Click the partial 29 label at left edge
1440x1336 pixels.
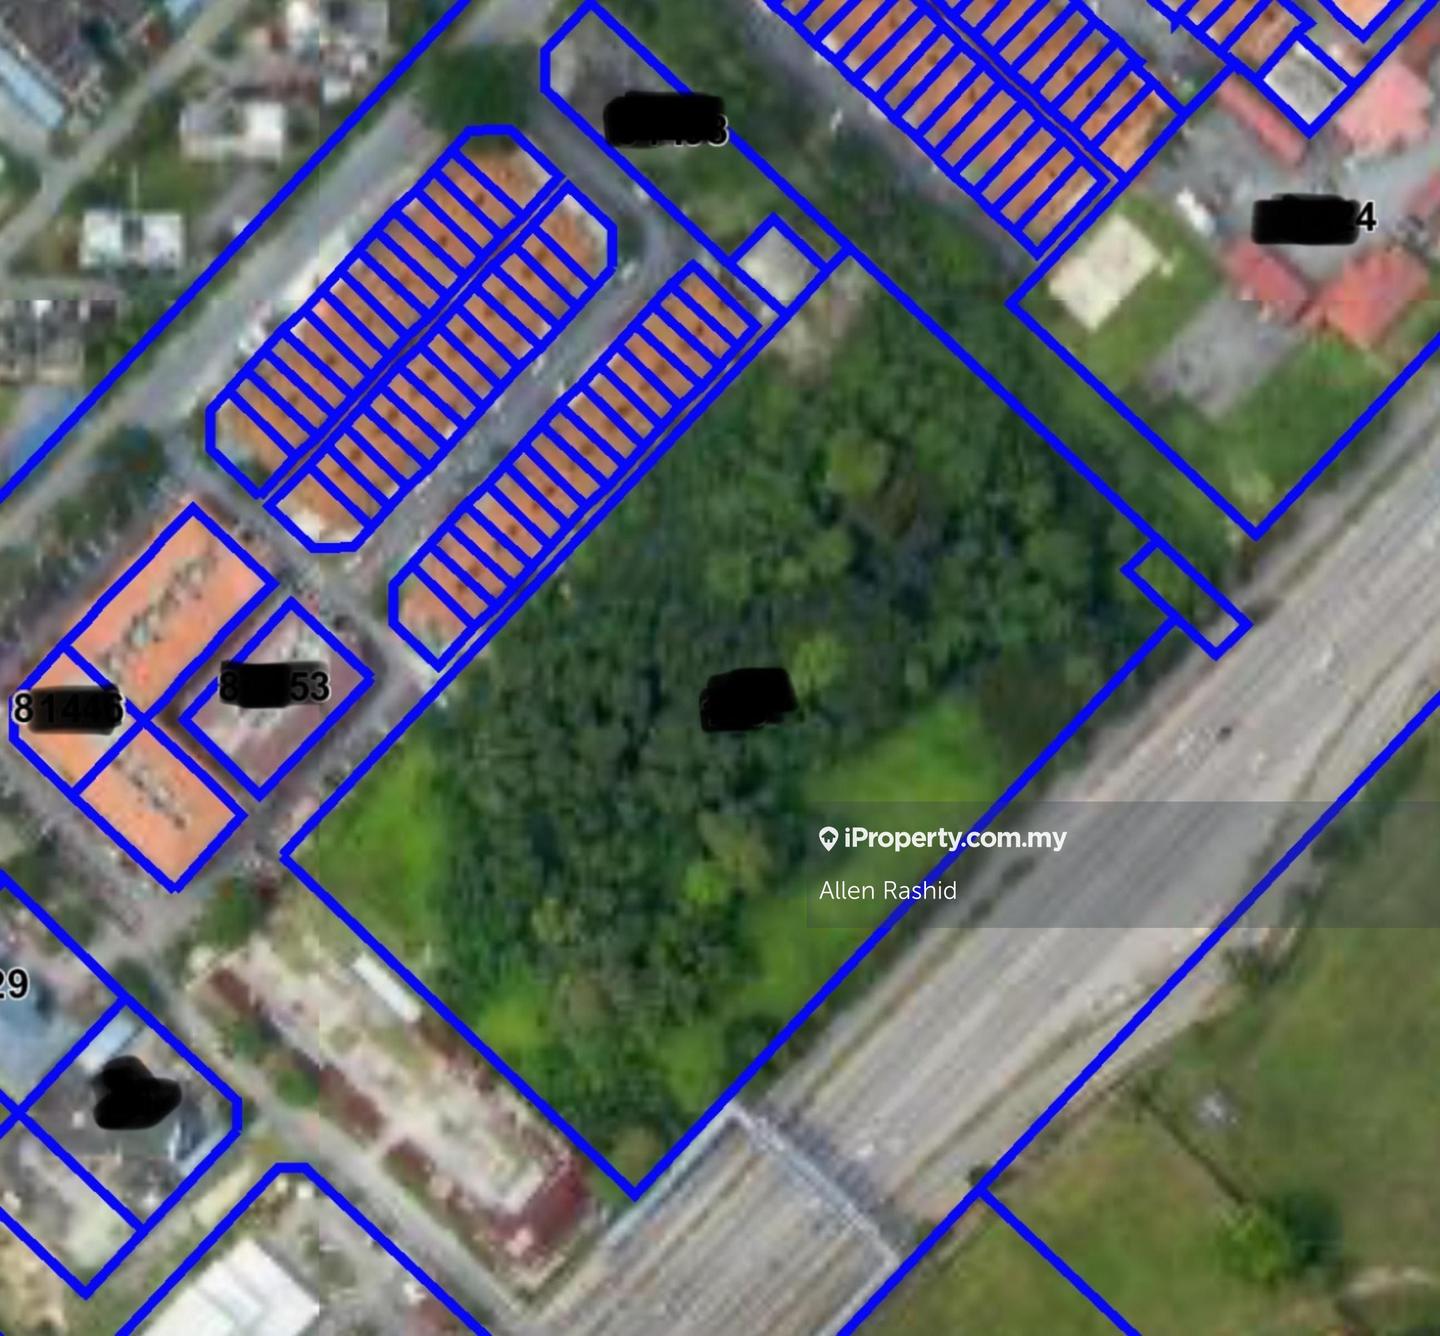tap(14, 984)
